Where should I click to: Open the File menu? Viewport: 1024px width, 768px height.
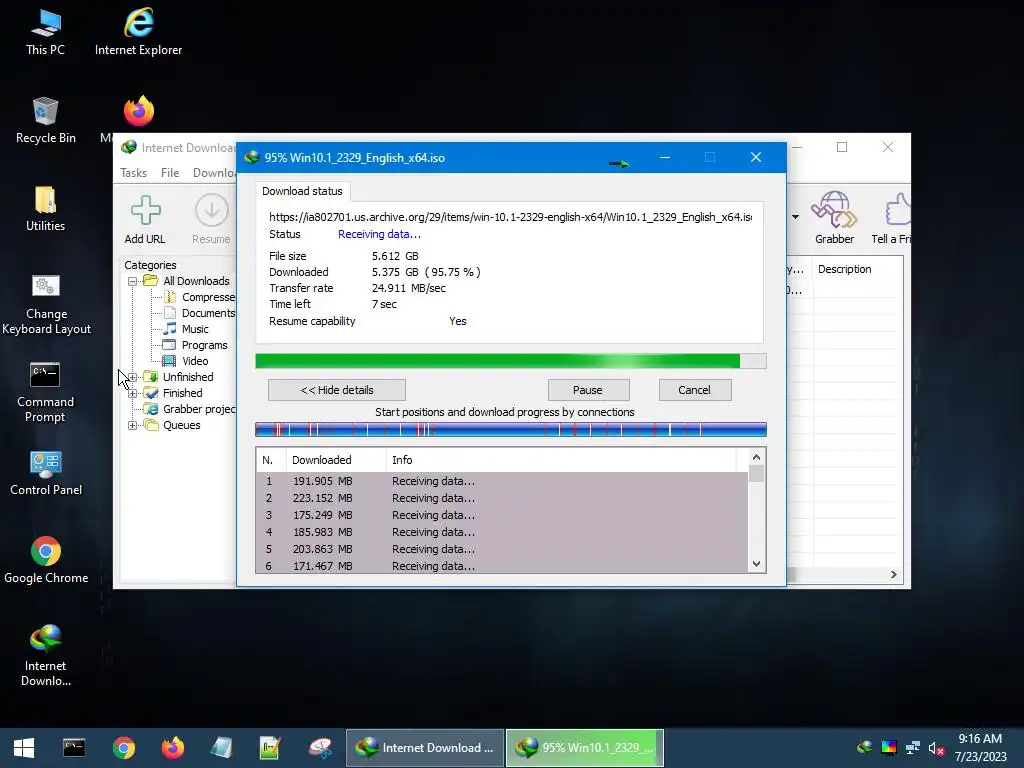pyautogui.click(x=170, y=173)
